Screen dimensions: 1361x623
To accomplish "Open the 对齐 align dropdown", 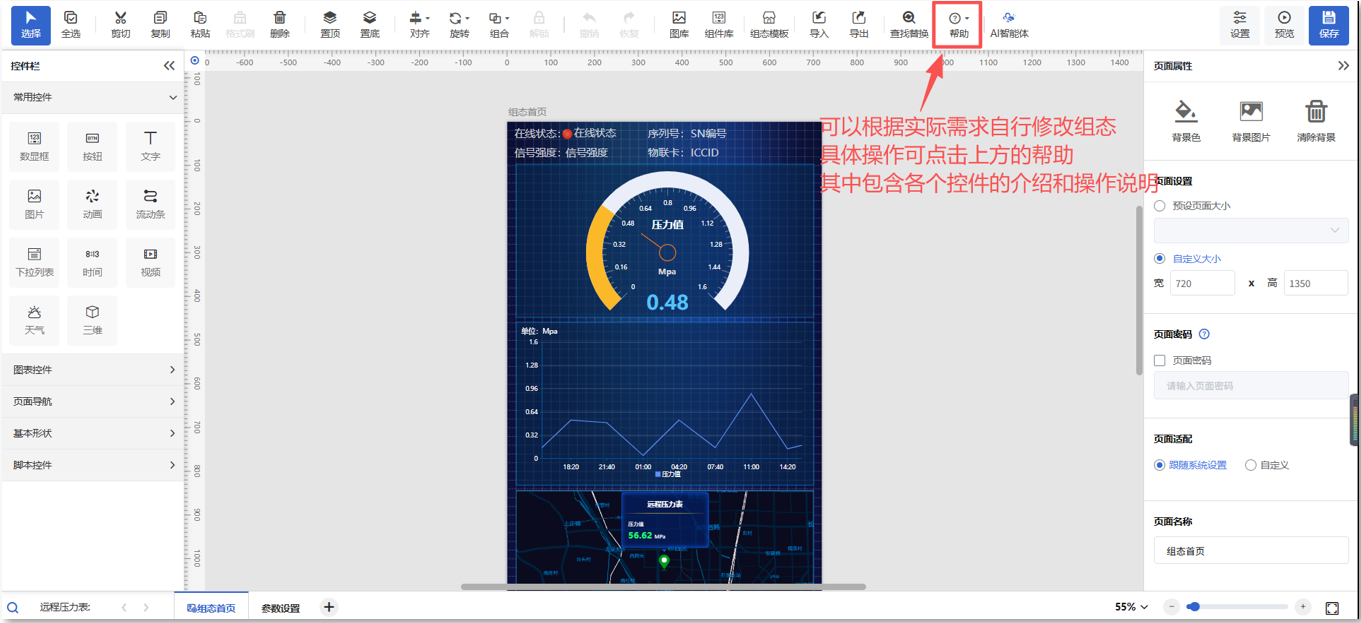I will click(420, 25).
